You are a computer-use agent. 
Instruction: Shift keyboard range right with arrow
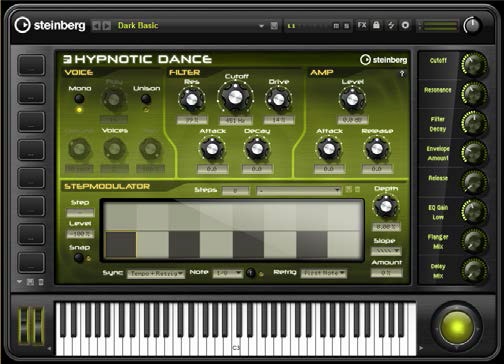click(421, 348)
